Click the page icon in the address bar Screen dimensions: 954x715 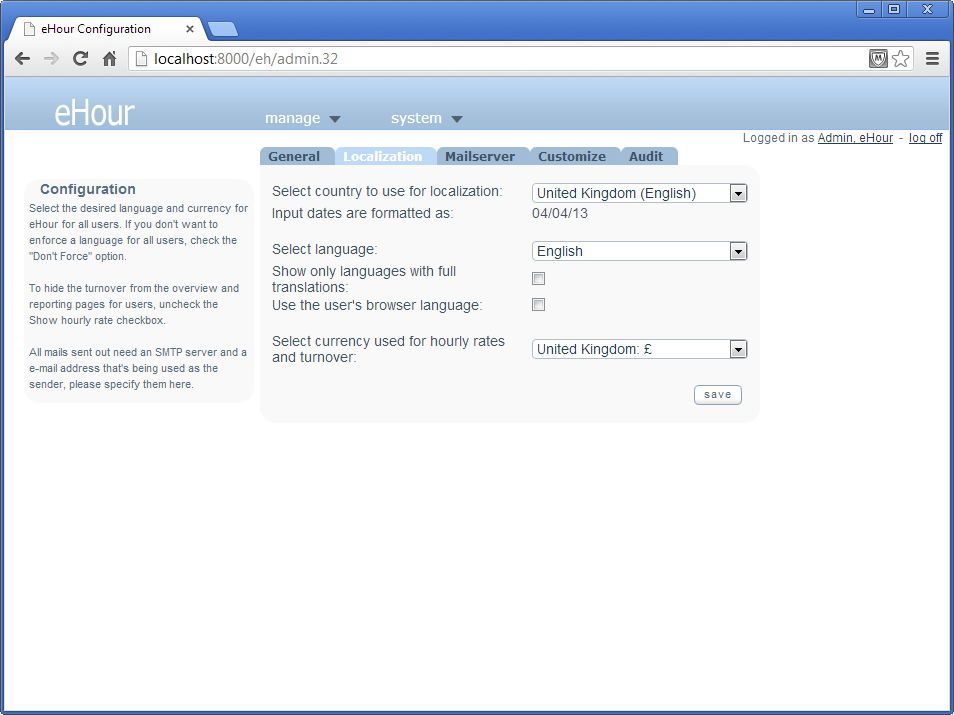click(x=141, y=58)
